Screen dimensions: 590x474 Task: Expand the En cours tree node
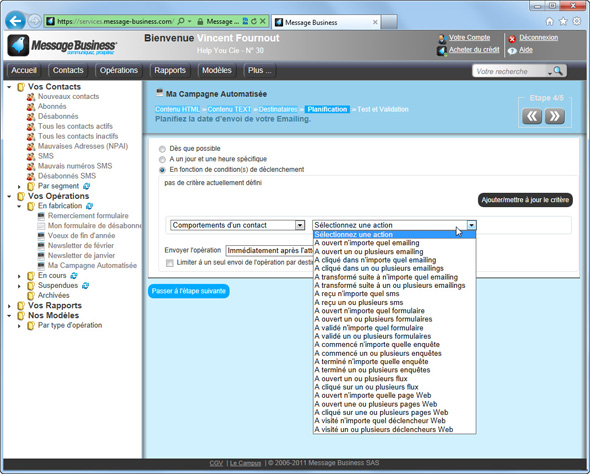19,276
